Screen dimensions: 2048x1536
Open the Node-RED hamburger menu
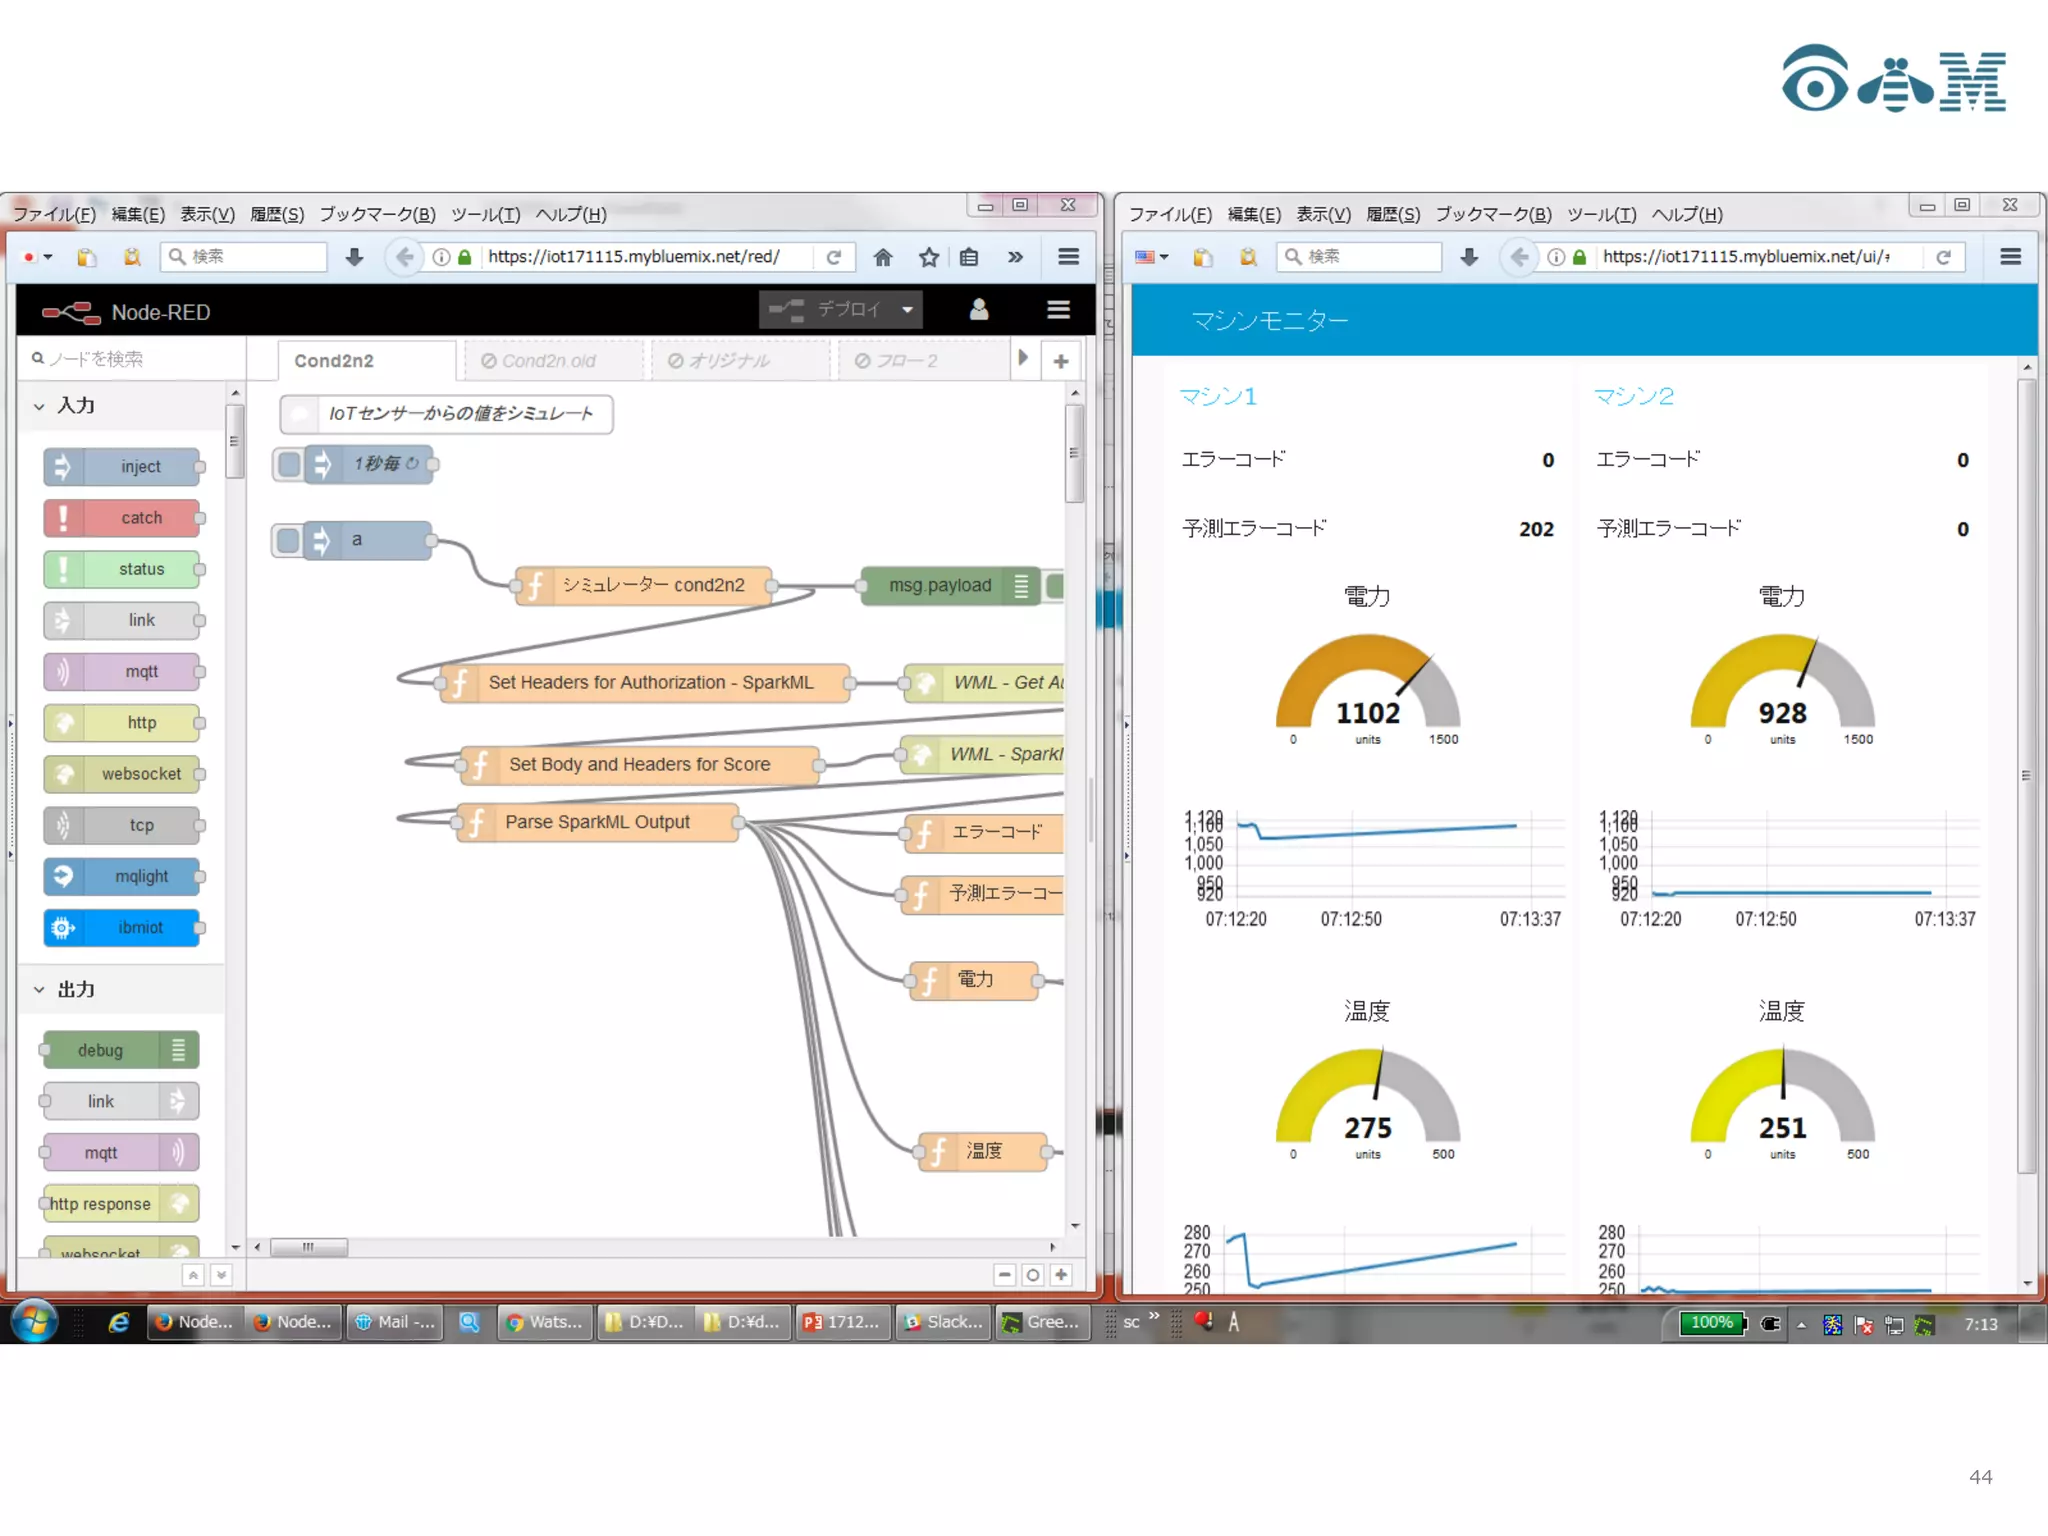point(1058,310)
